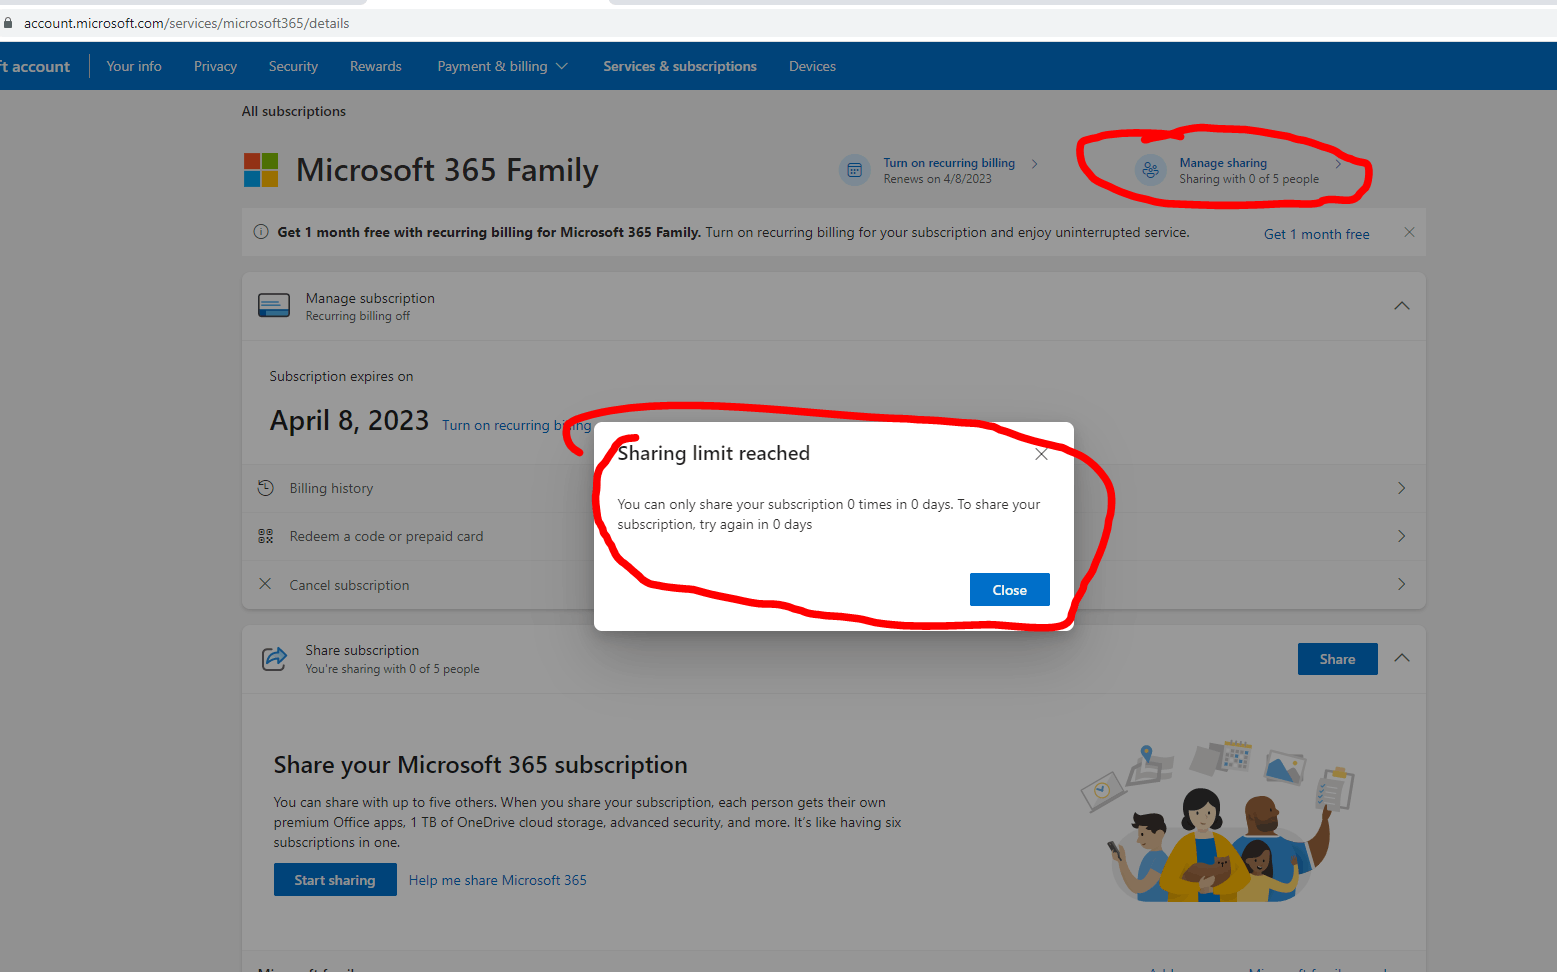The height and width of the screenshot is (972, 1557).
Task: Click chevron next to Manage sharing
Action: click(x=1338, y=164)
